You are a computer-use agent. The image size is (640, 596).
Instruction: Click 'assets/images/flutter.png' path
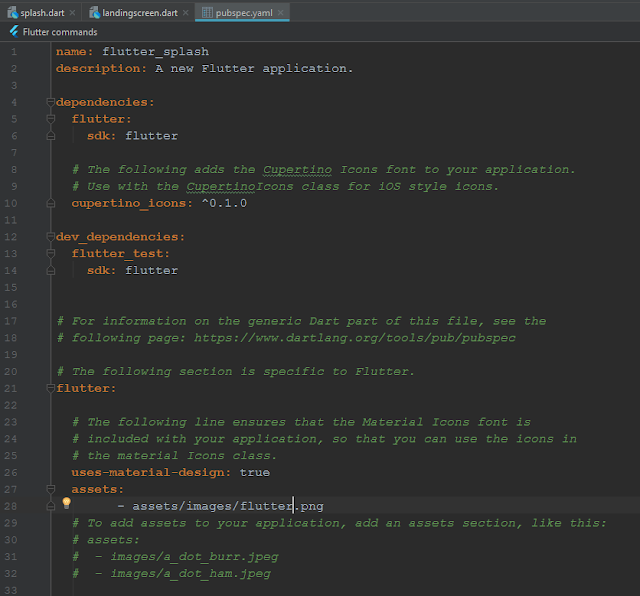(228, 506)
